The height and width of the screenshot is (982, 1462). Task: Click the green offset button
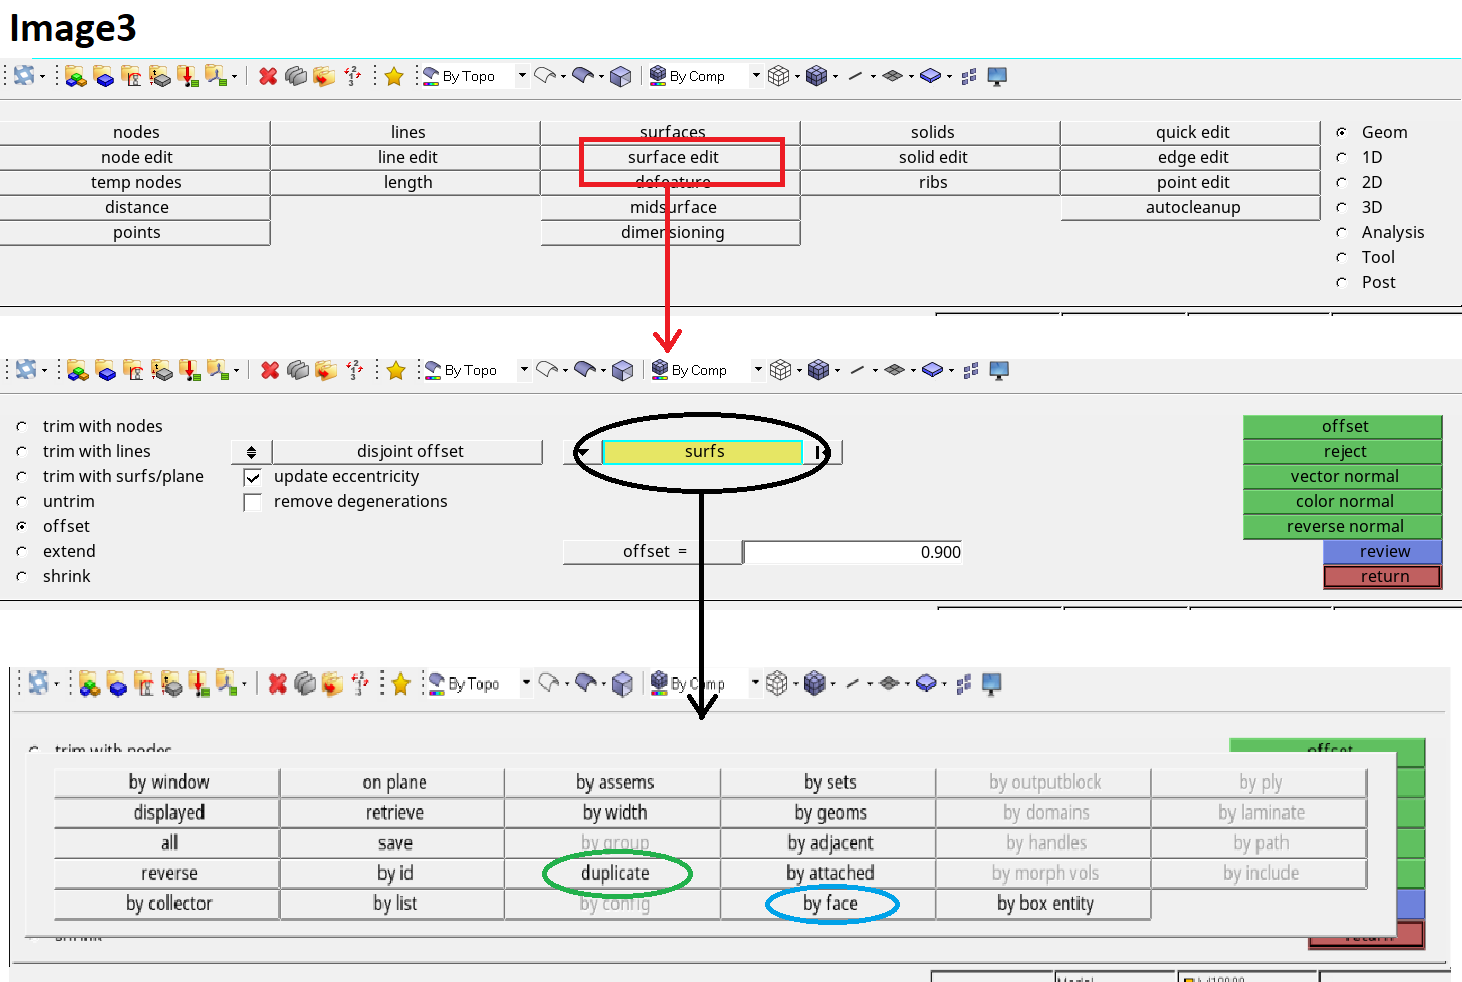[x=1342, y=426]
